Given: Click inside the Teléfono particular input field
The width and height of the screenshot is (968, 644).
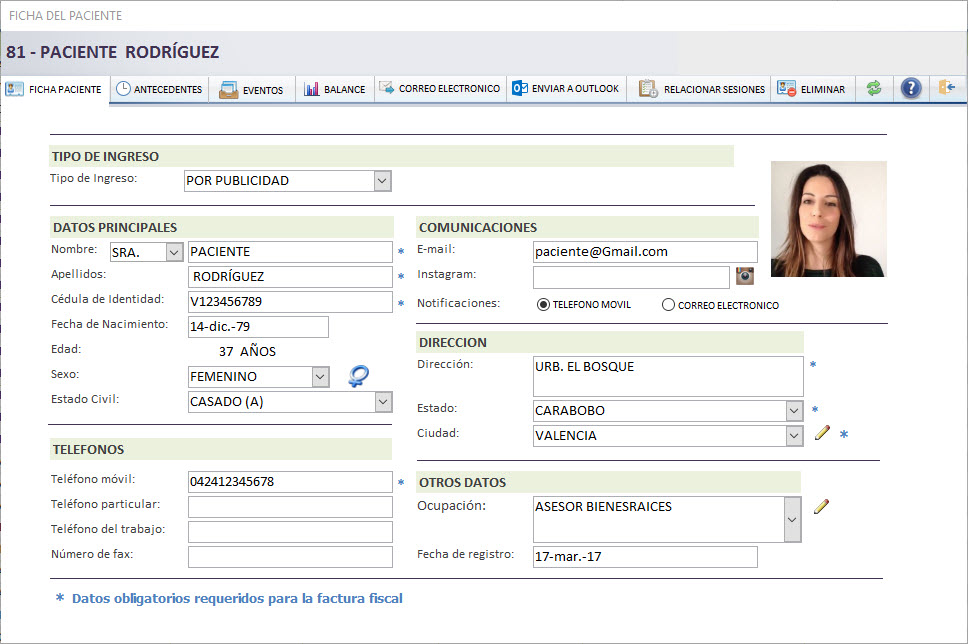Looking at the screenshot, I should point(290,507).
